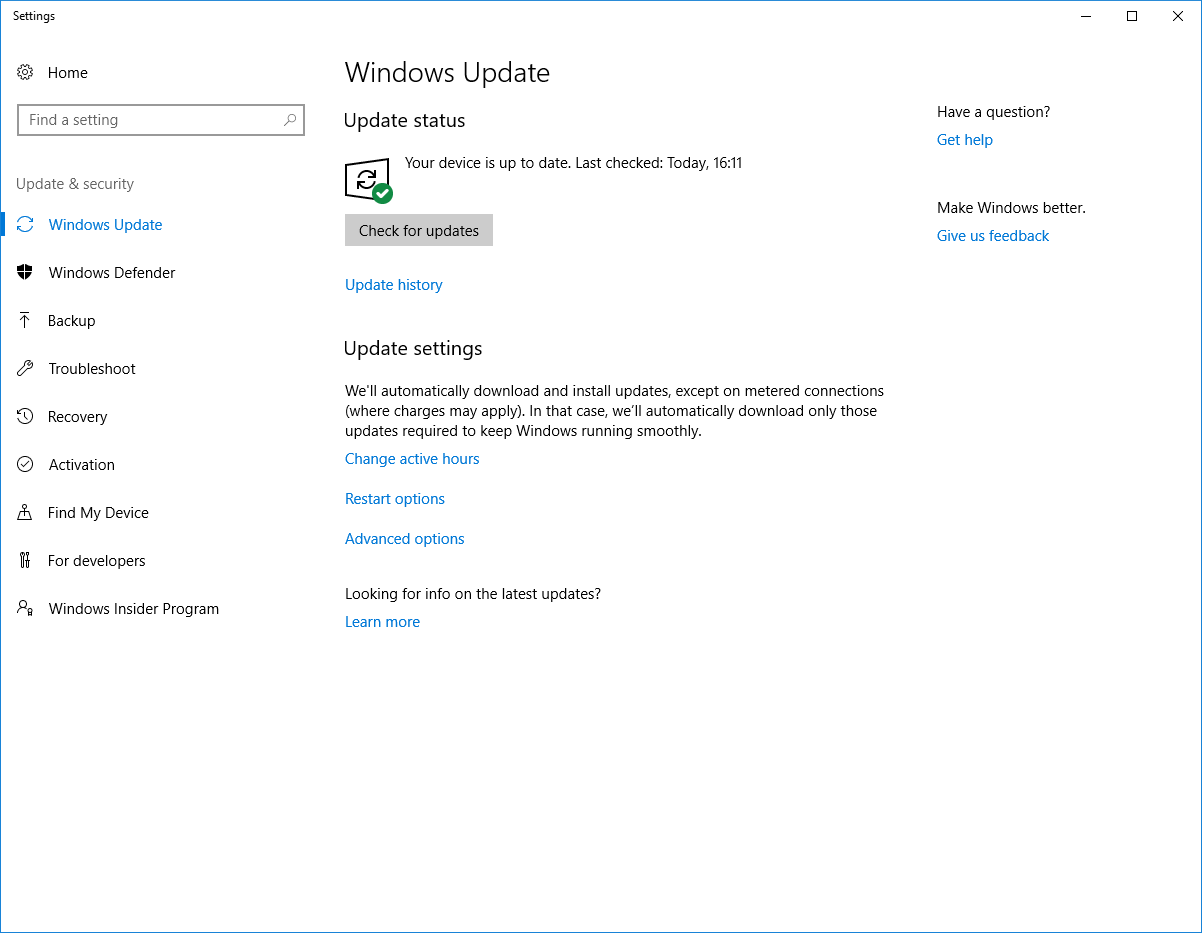Click the Windows Update sync arrows icon

point(25,224)
